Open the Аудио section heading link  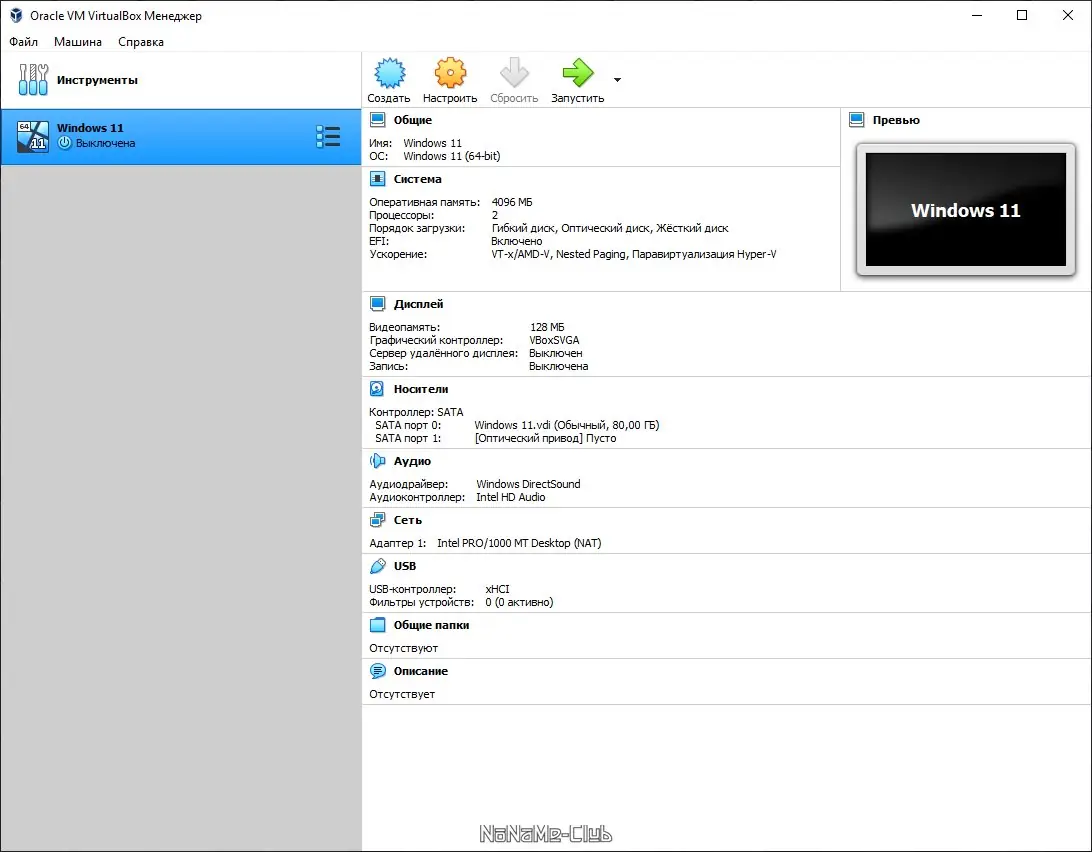[412, 461]
